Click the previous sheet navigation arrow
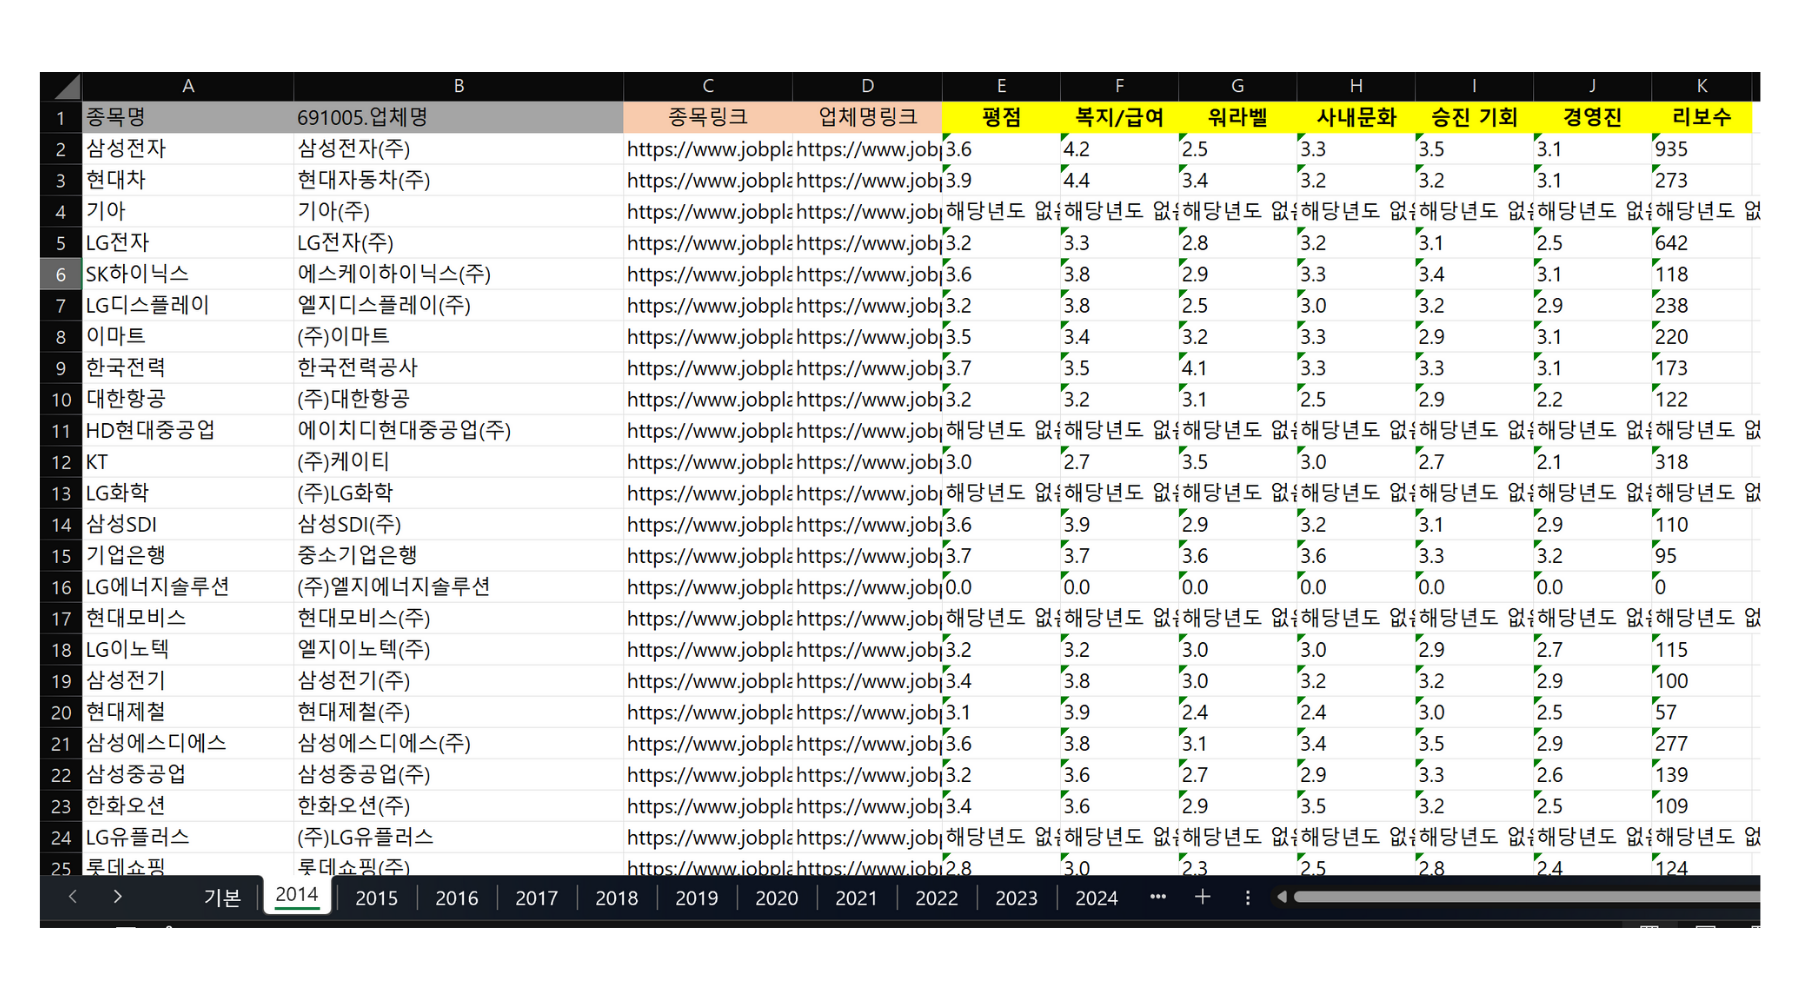The height and width of the screenshot is (1000, 1800). click(73, 897)
